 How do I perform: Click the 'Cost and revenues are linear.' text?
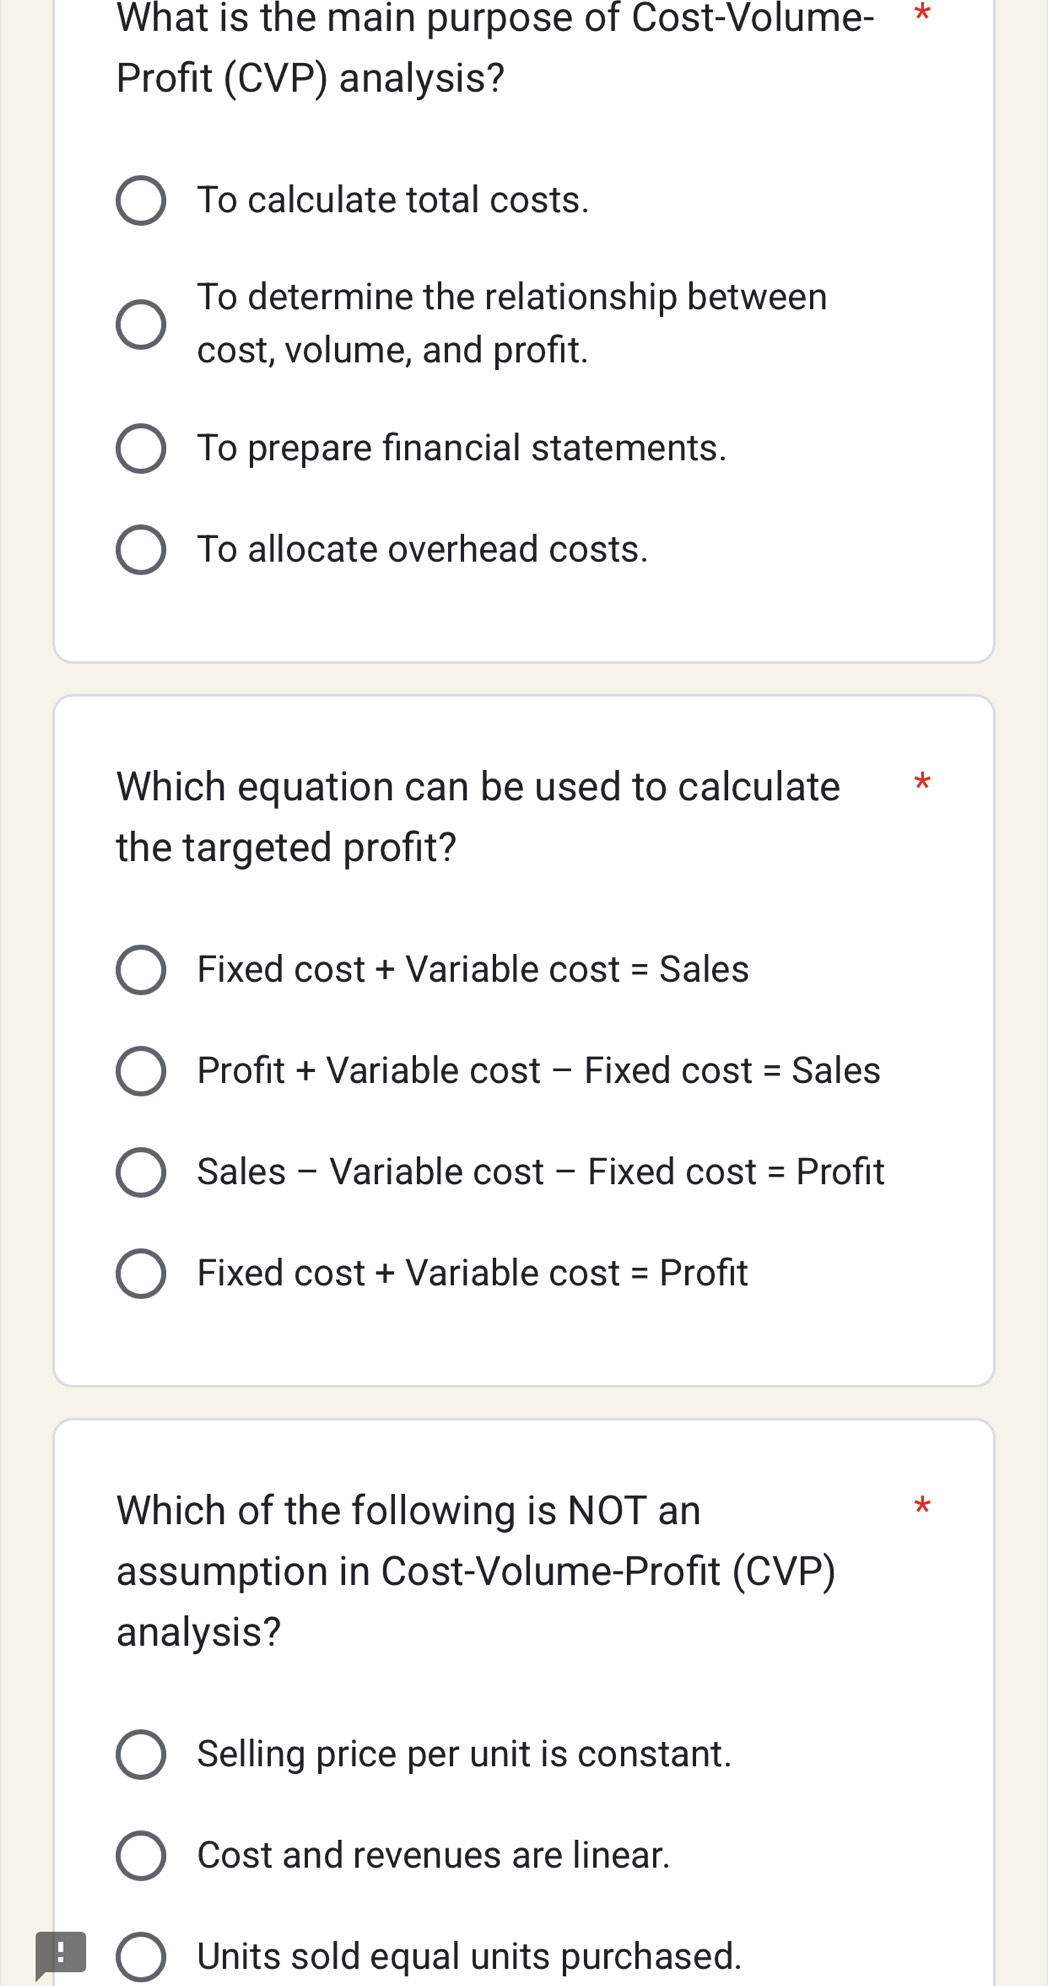click(x=433, y=1855)
